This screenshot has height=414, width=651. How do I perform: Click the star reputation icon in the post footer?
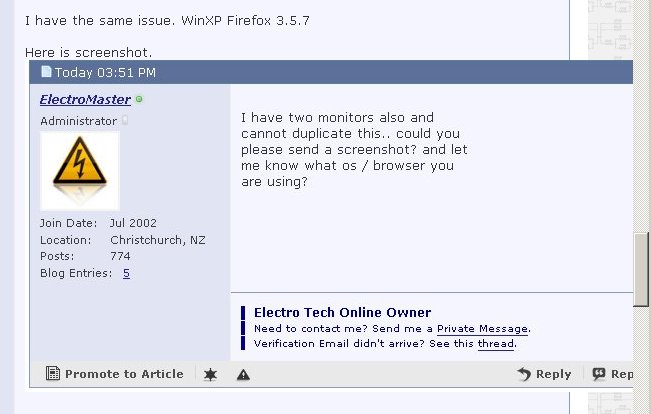pos(210,375)
